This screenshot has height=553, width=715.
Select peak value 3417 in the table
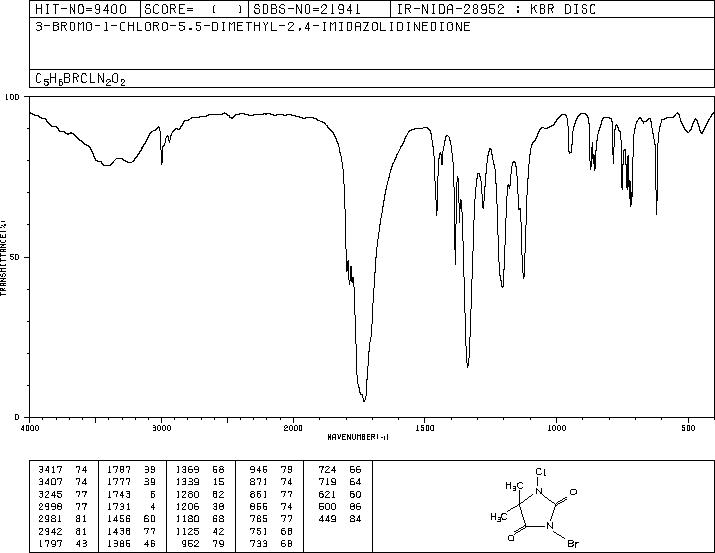(51, 469)
